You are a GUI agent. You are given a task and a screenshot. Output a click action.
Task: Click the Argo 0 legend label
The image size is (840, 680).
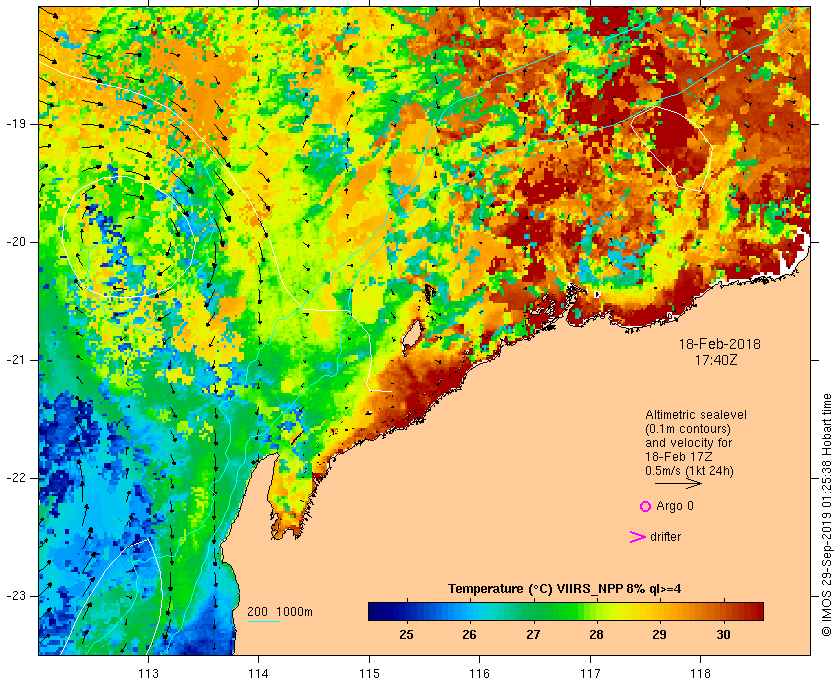pyautogui.click(x=674, y=506)
